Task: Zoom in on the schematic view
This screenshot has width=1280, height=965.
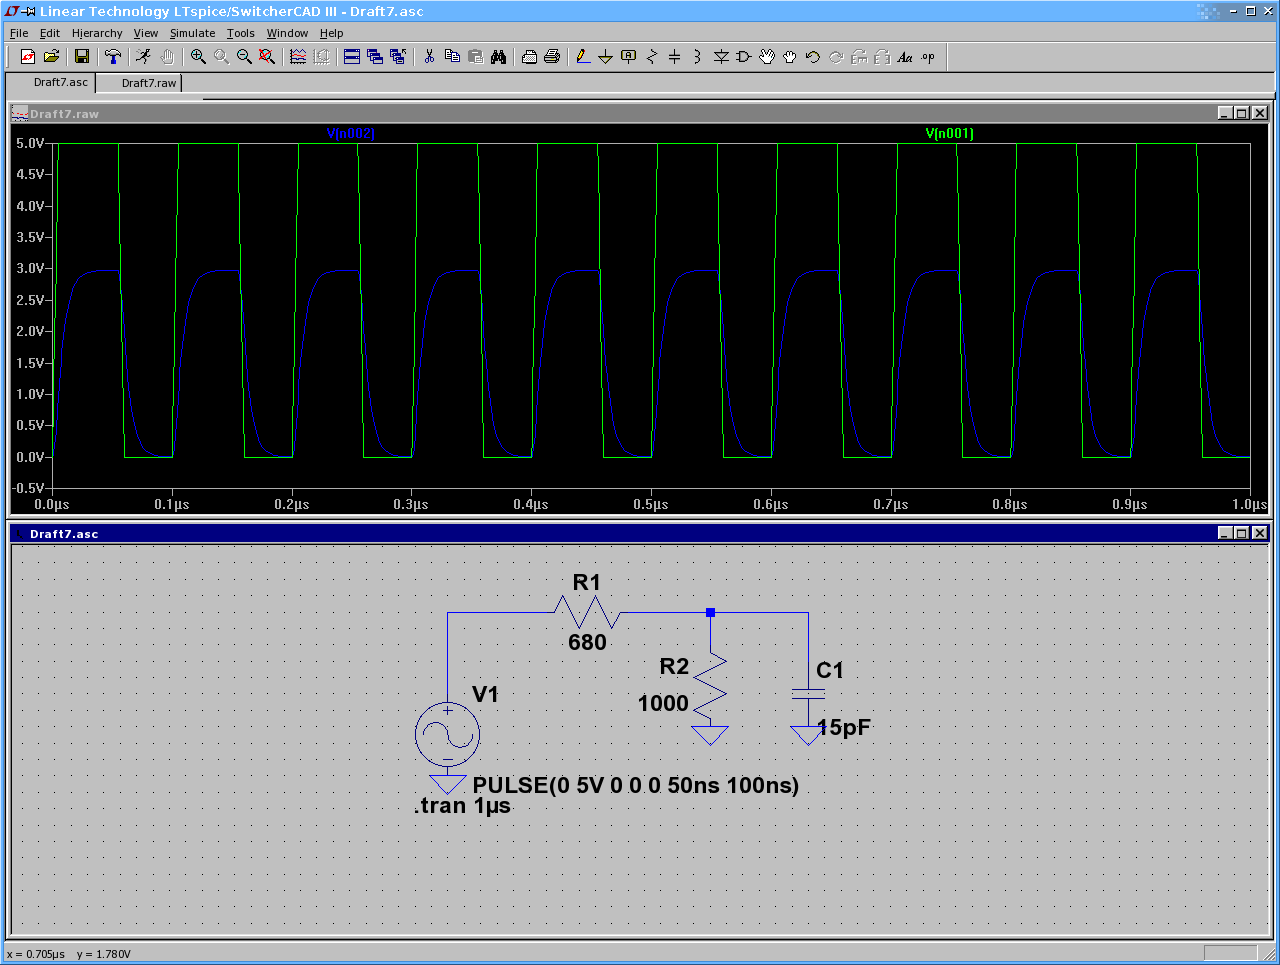Action: pyautogui.click(x=198, y=56)
